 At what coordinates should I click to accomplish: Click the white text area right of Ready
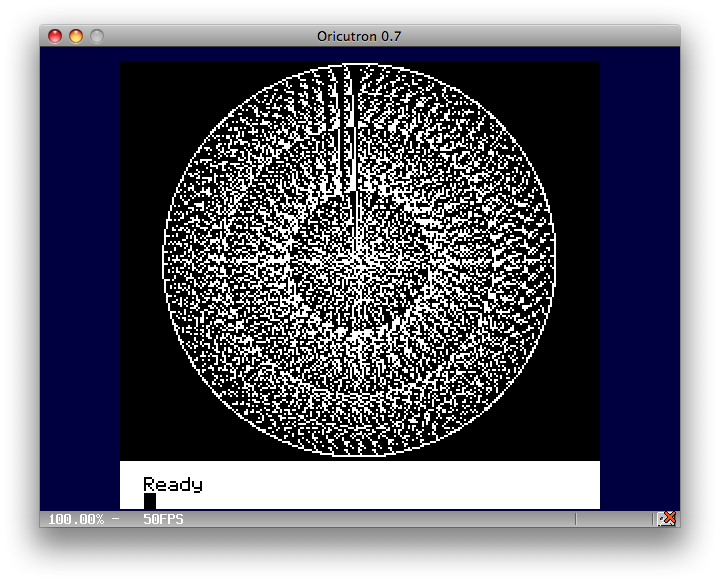(x=400, y=485)
